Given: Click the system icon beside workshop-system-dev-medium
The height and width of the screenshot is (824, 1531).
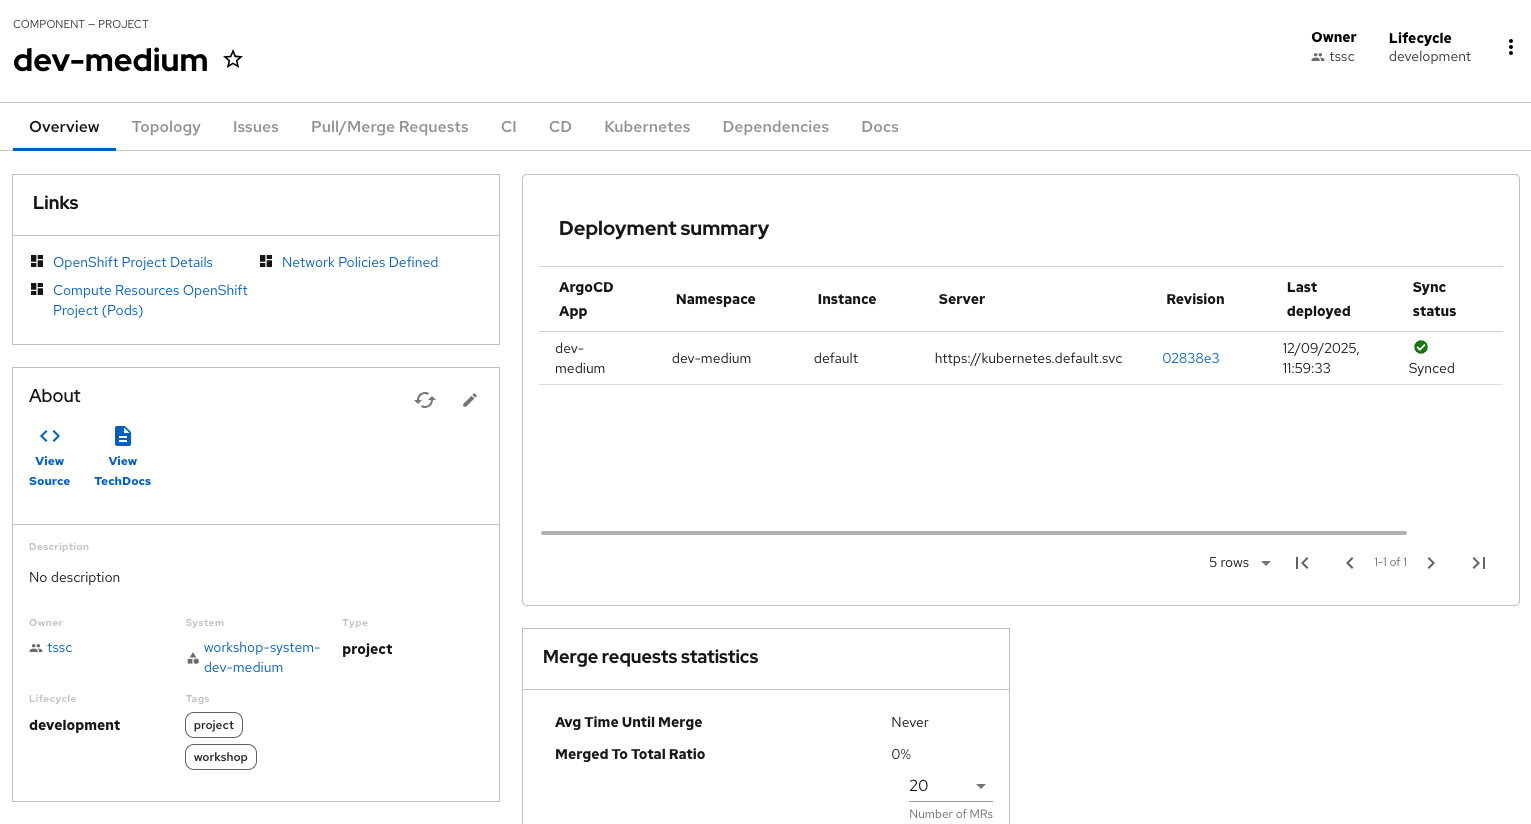Looking at the screenshot, I should [x=193, y=658].
